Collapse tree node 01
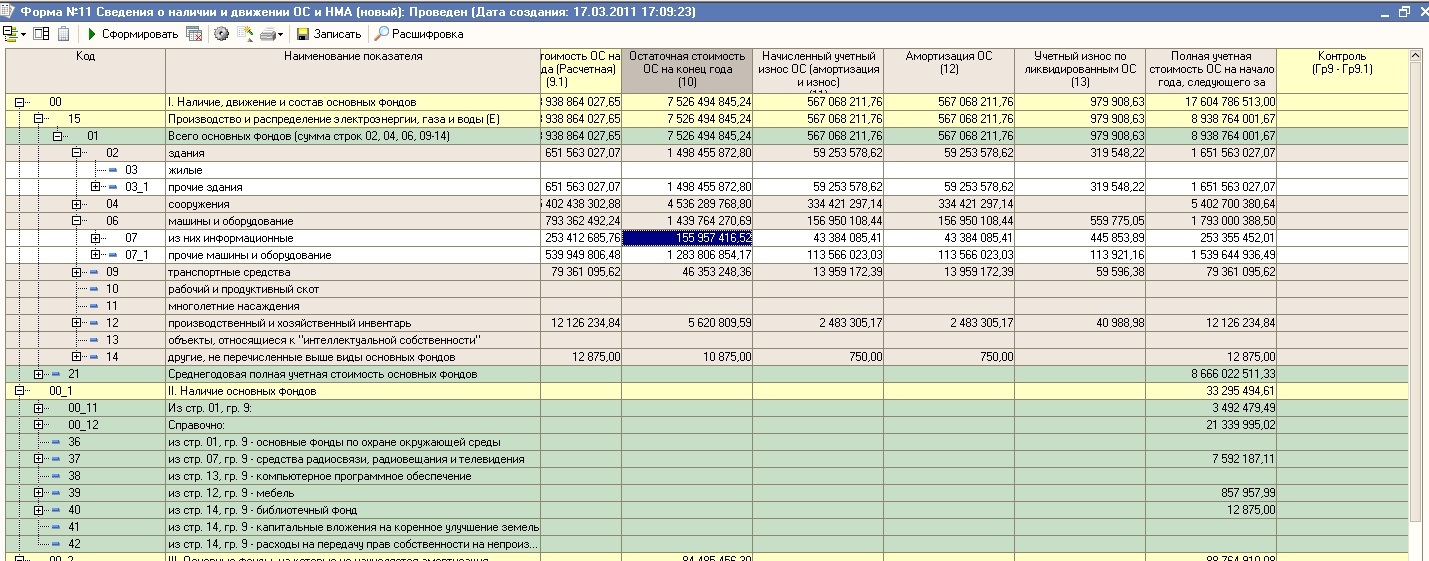1429x561 pixels. pyautogui.click(x=57, y=136)
